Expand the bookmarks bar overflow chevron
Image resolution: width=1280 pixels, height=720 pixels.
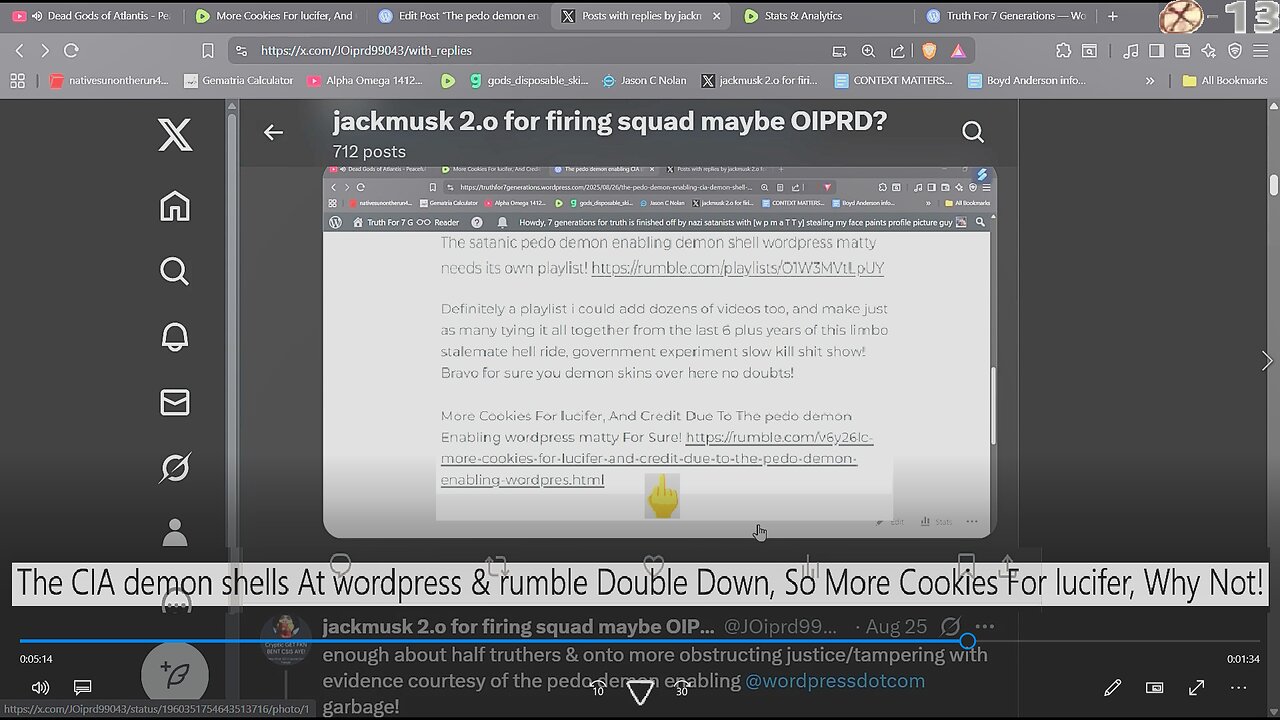pyautogui.click(x=1150, y=81)
